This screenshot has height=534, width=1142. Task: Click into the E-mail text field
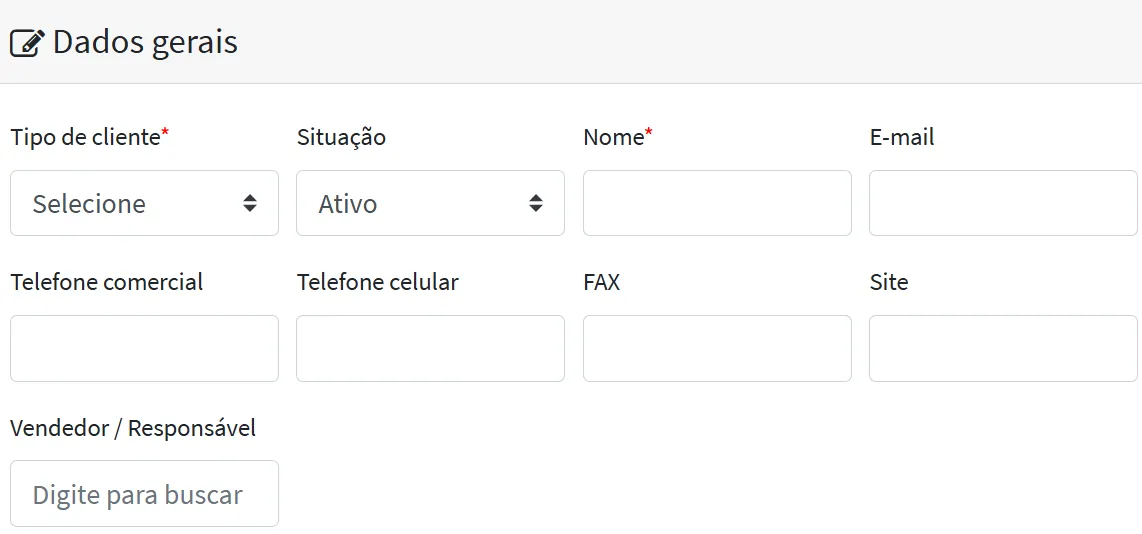[x=1003, y=203]
